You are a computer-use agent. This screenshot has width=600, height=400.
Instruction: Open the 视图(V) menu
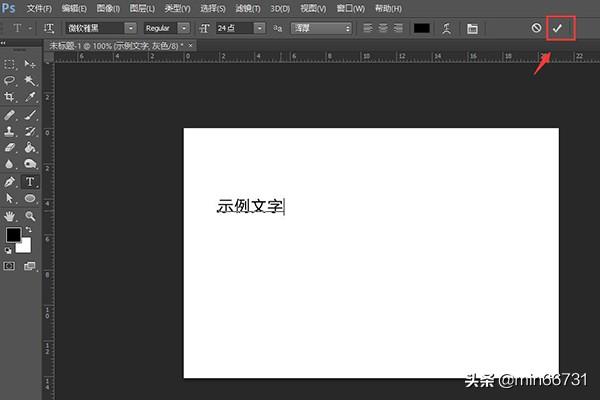click(x=313, y=8)
